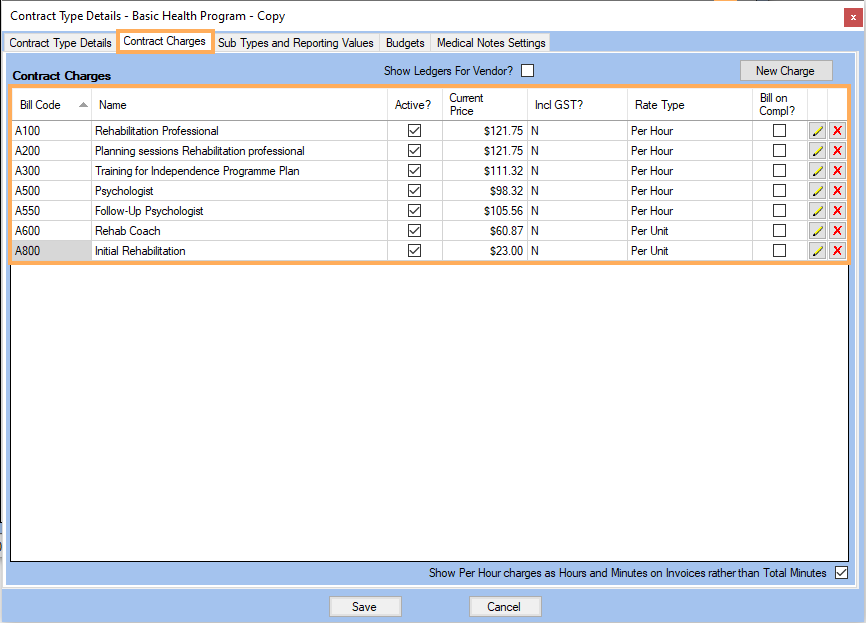Sort by Bill Code column header
This screenshot has width=866, height=623.
(51, 105)
